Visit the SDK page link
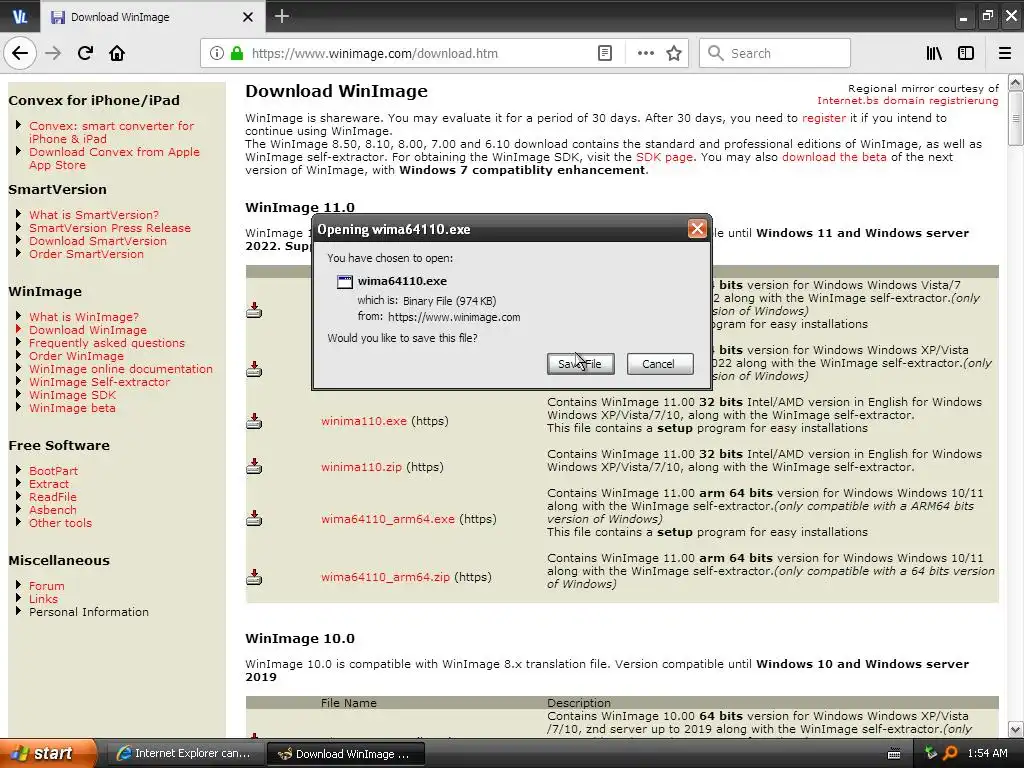The image size is (1024, 768). pyautogui.click(x=664, y=157)
